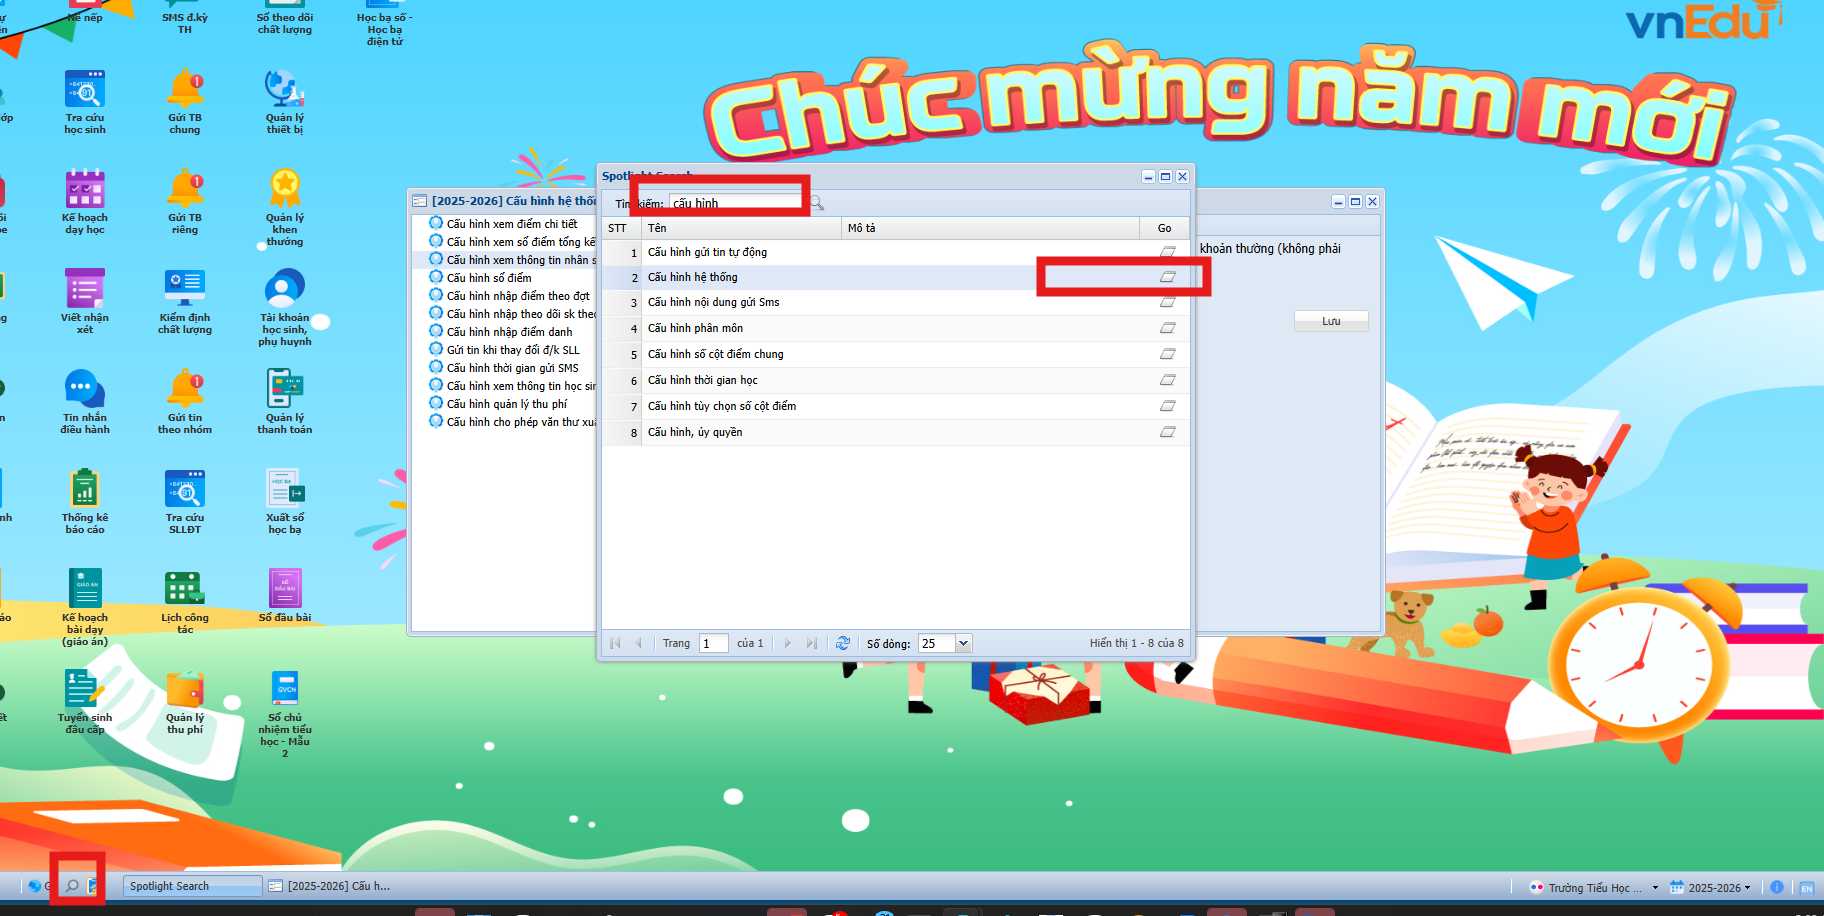Open the Viết nhận xét icon

85,302
